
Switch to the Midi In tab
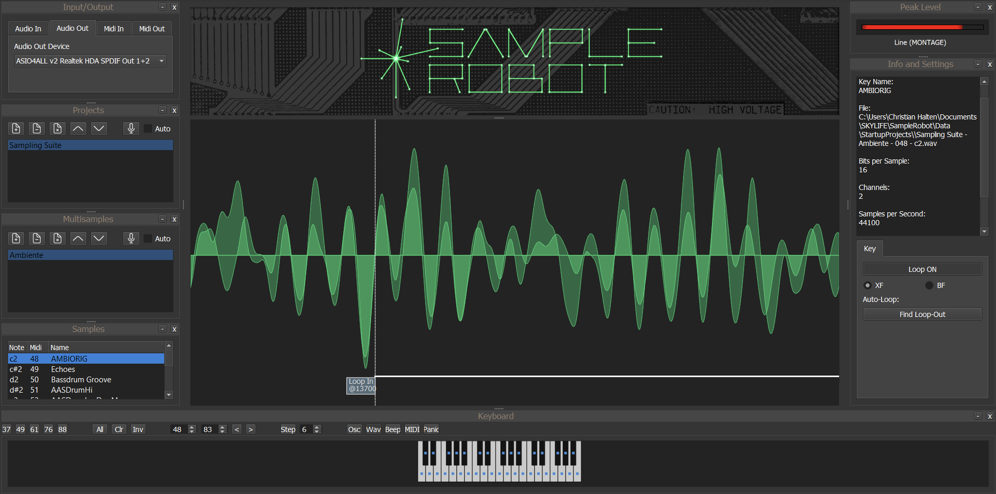114,29
